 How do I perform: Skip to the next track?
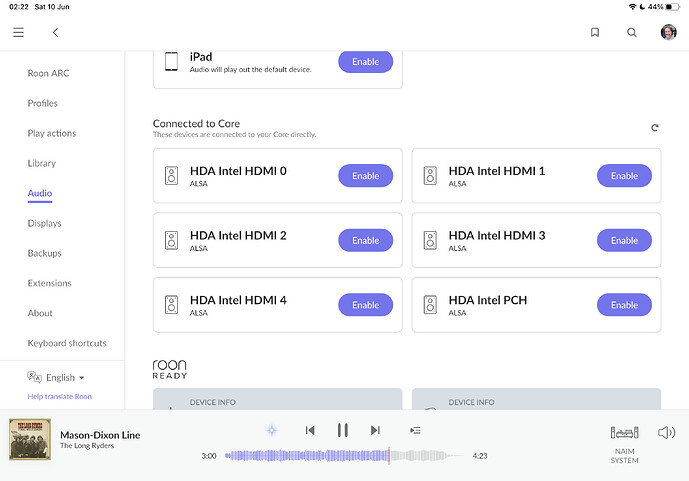pos(375,430)
